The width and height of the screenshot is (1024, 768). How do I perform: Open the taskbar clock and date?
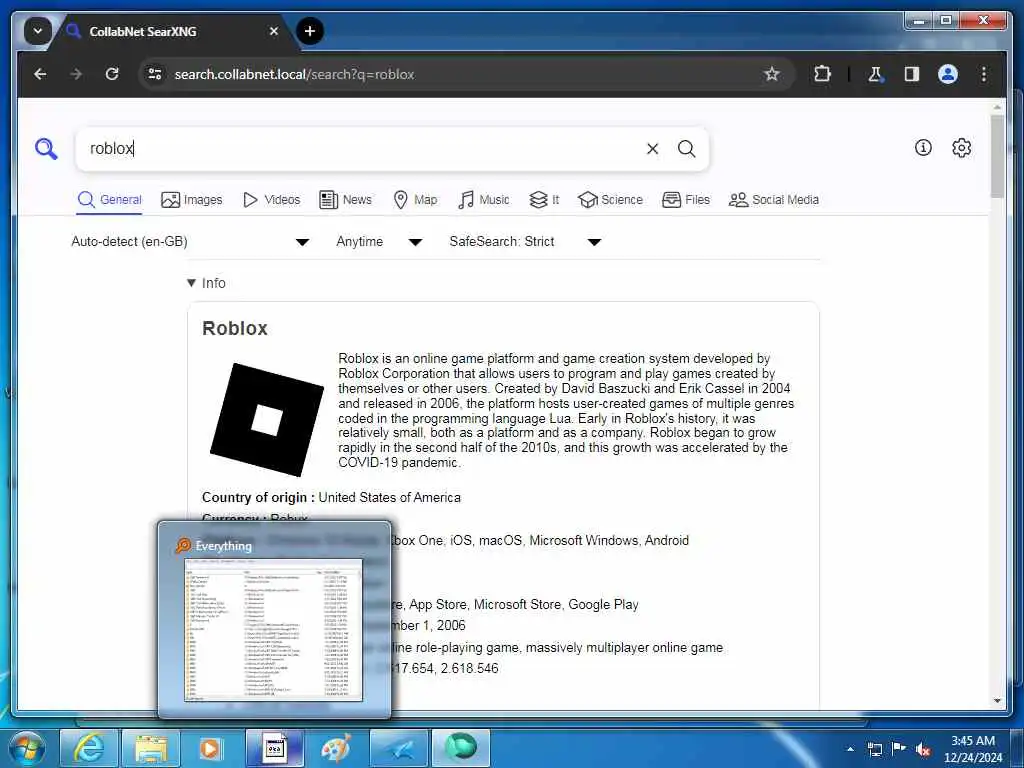(973, 749)
